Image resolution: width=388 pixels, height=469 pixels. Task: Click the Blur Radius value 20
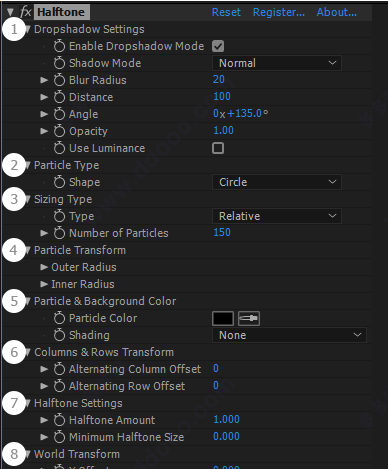[219, 79]
